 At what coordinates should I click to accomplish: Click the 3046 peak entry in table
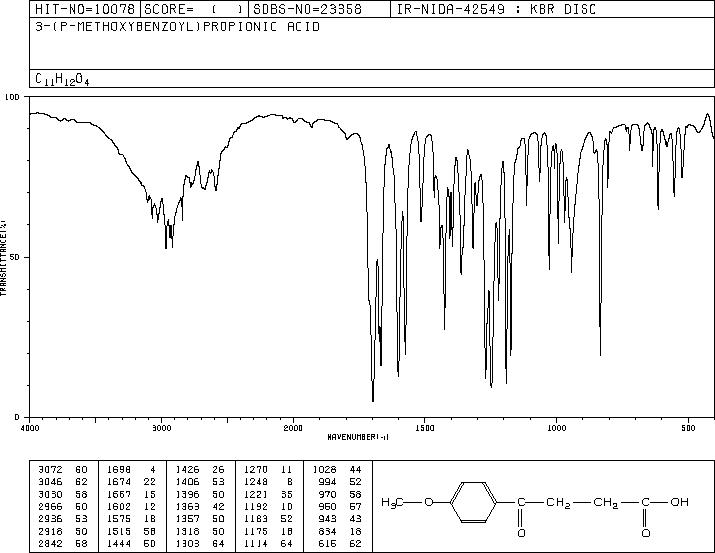point(63,481)
